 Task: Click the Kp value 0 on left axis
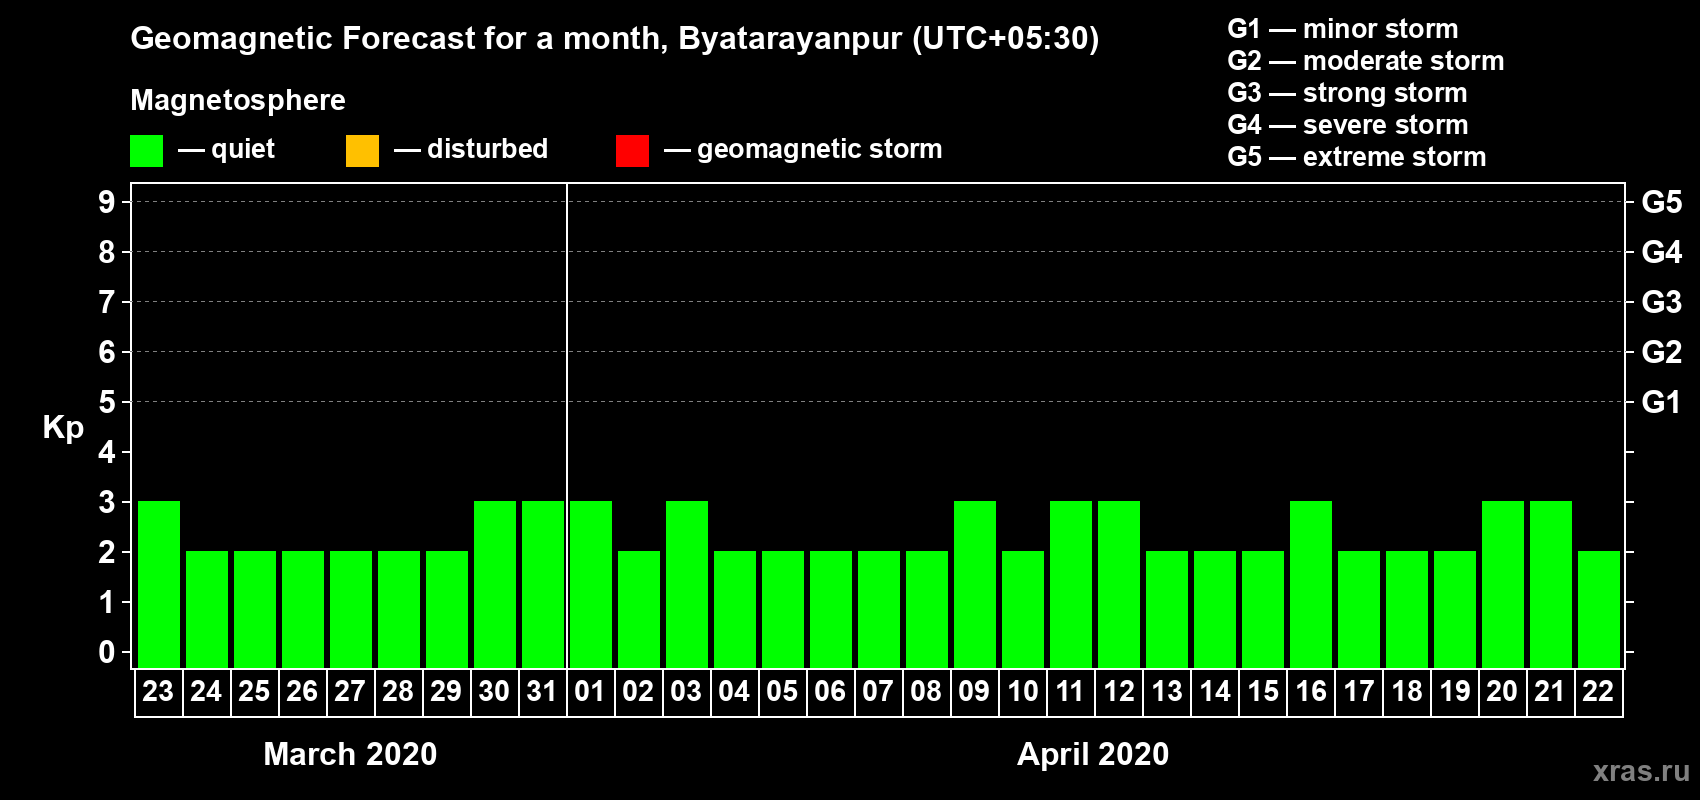(107, 652)
